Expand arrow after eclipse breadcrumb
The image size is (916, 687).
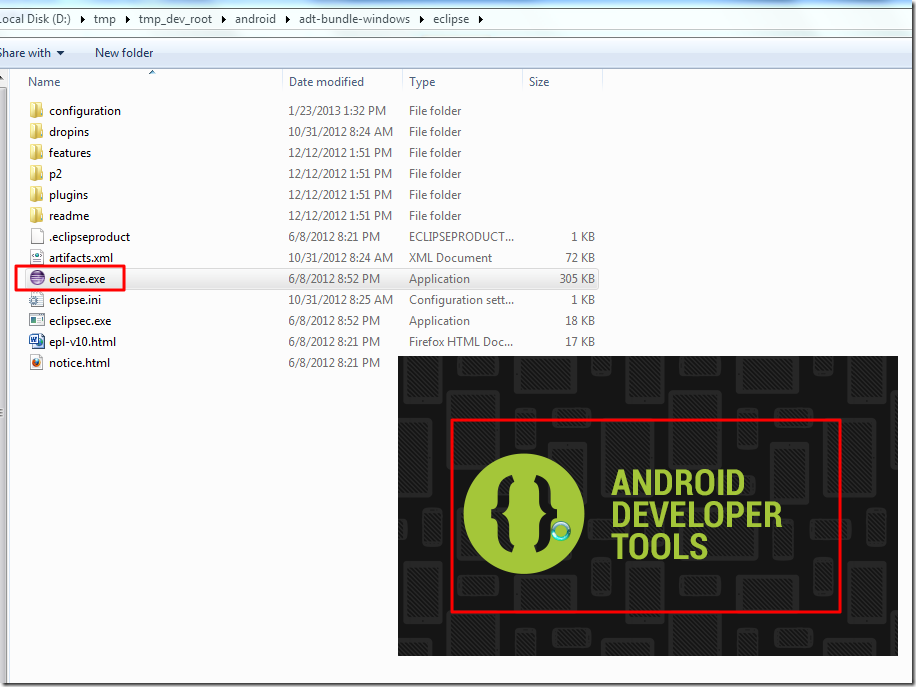(x=481, y=19)
